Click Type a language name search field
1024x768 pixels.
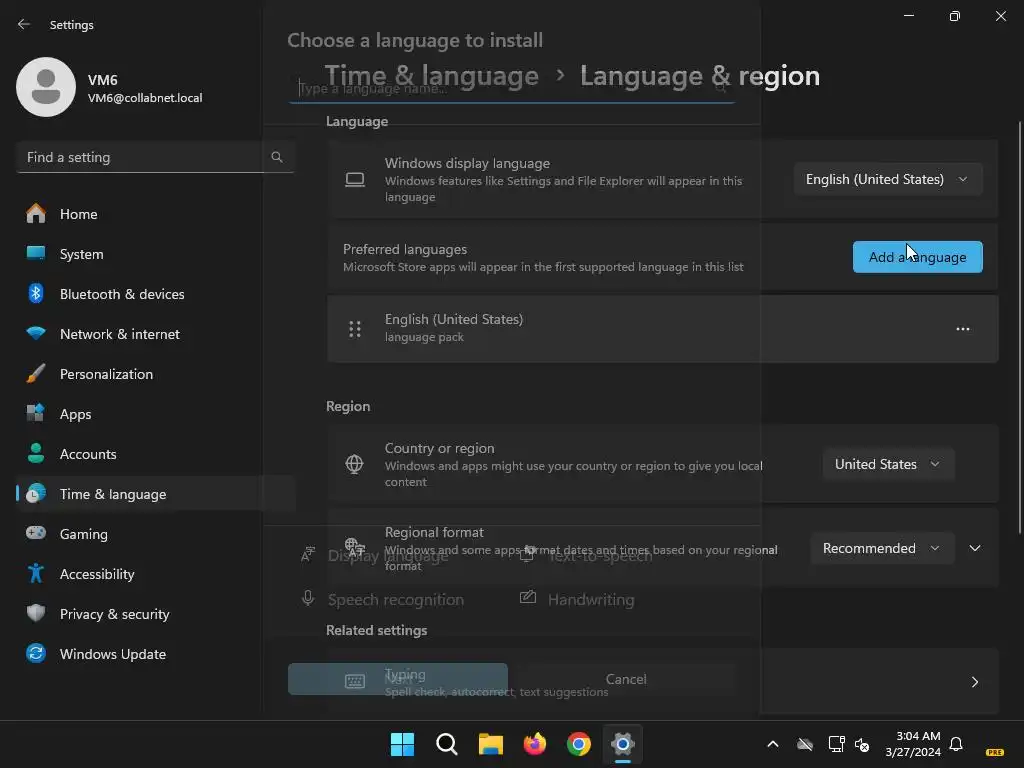[511, 89]
